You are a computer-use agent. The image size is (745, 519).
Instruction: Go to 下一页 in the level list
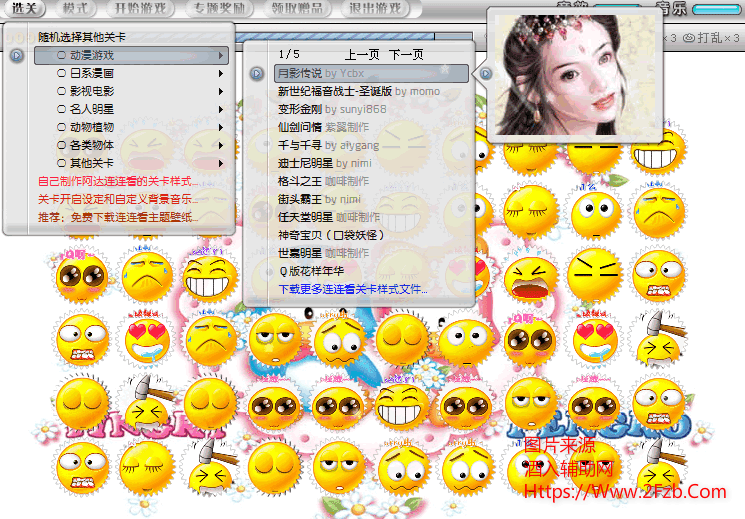[406, 54]
